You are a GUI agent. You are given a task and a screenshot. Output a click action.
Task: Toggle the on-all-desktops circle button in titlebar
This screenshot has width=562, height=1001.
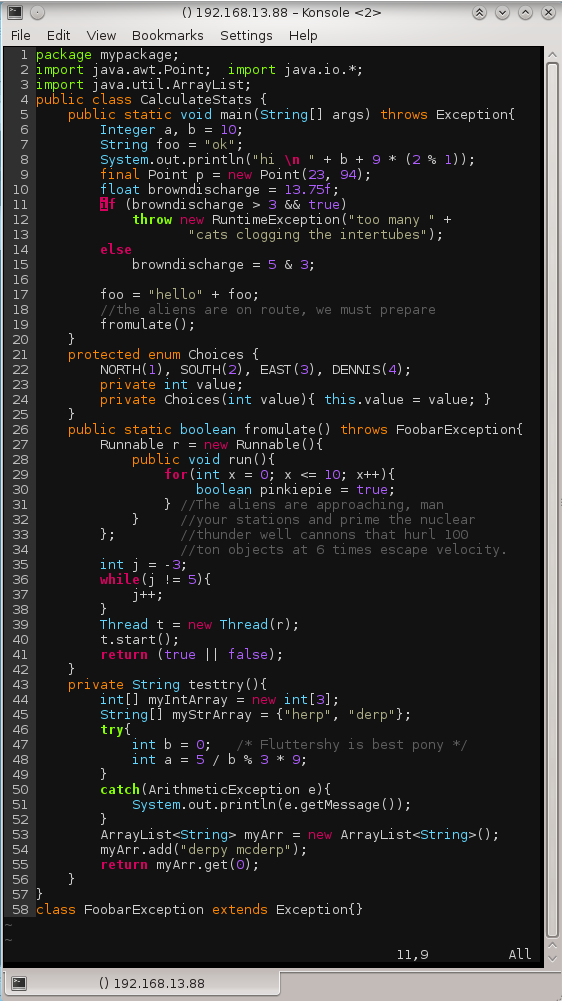37,12
